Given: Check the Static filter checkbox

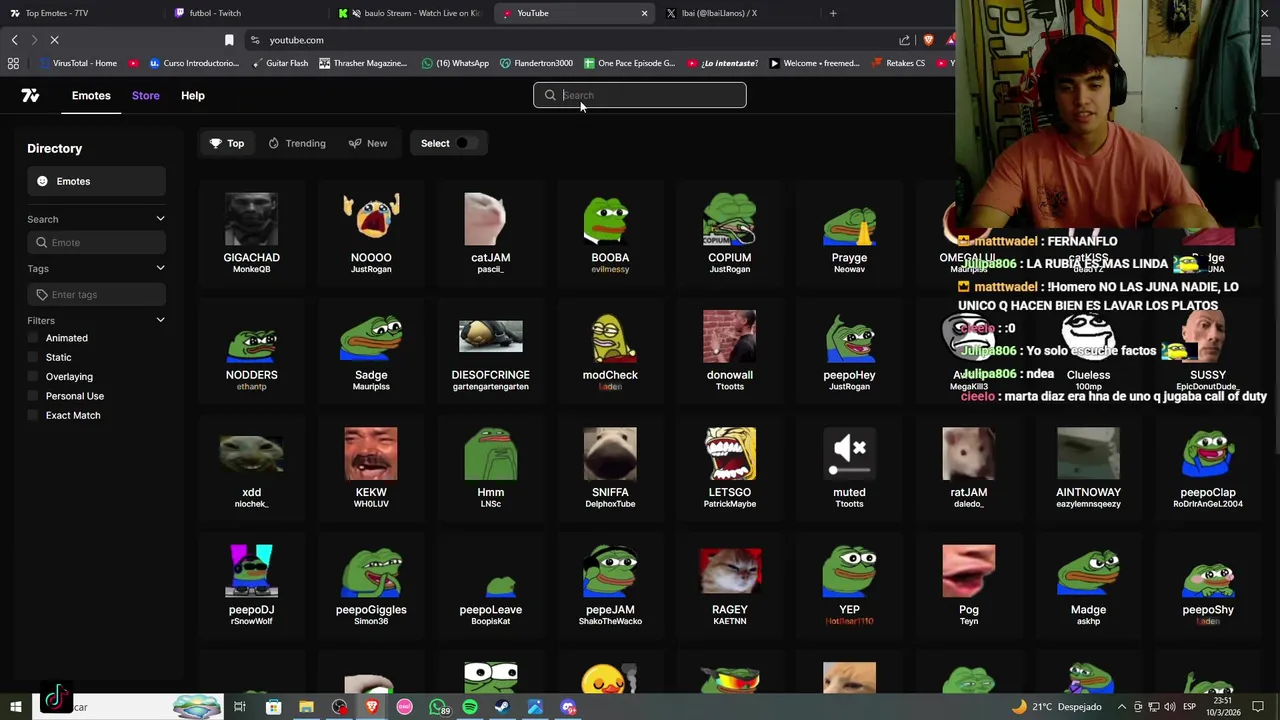Looking at the screenshot, I should point(33,357).
